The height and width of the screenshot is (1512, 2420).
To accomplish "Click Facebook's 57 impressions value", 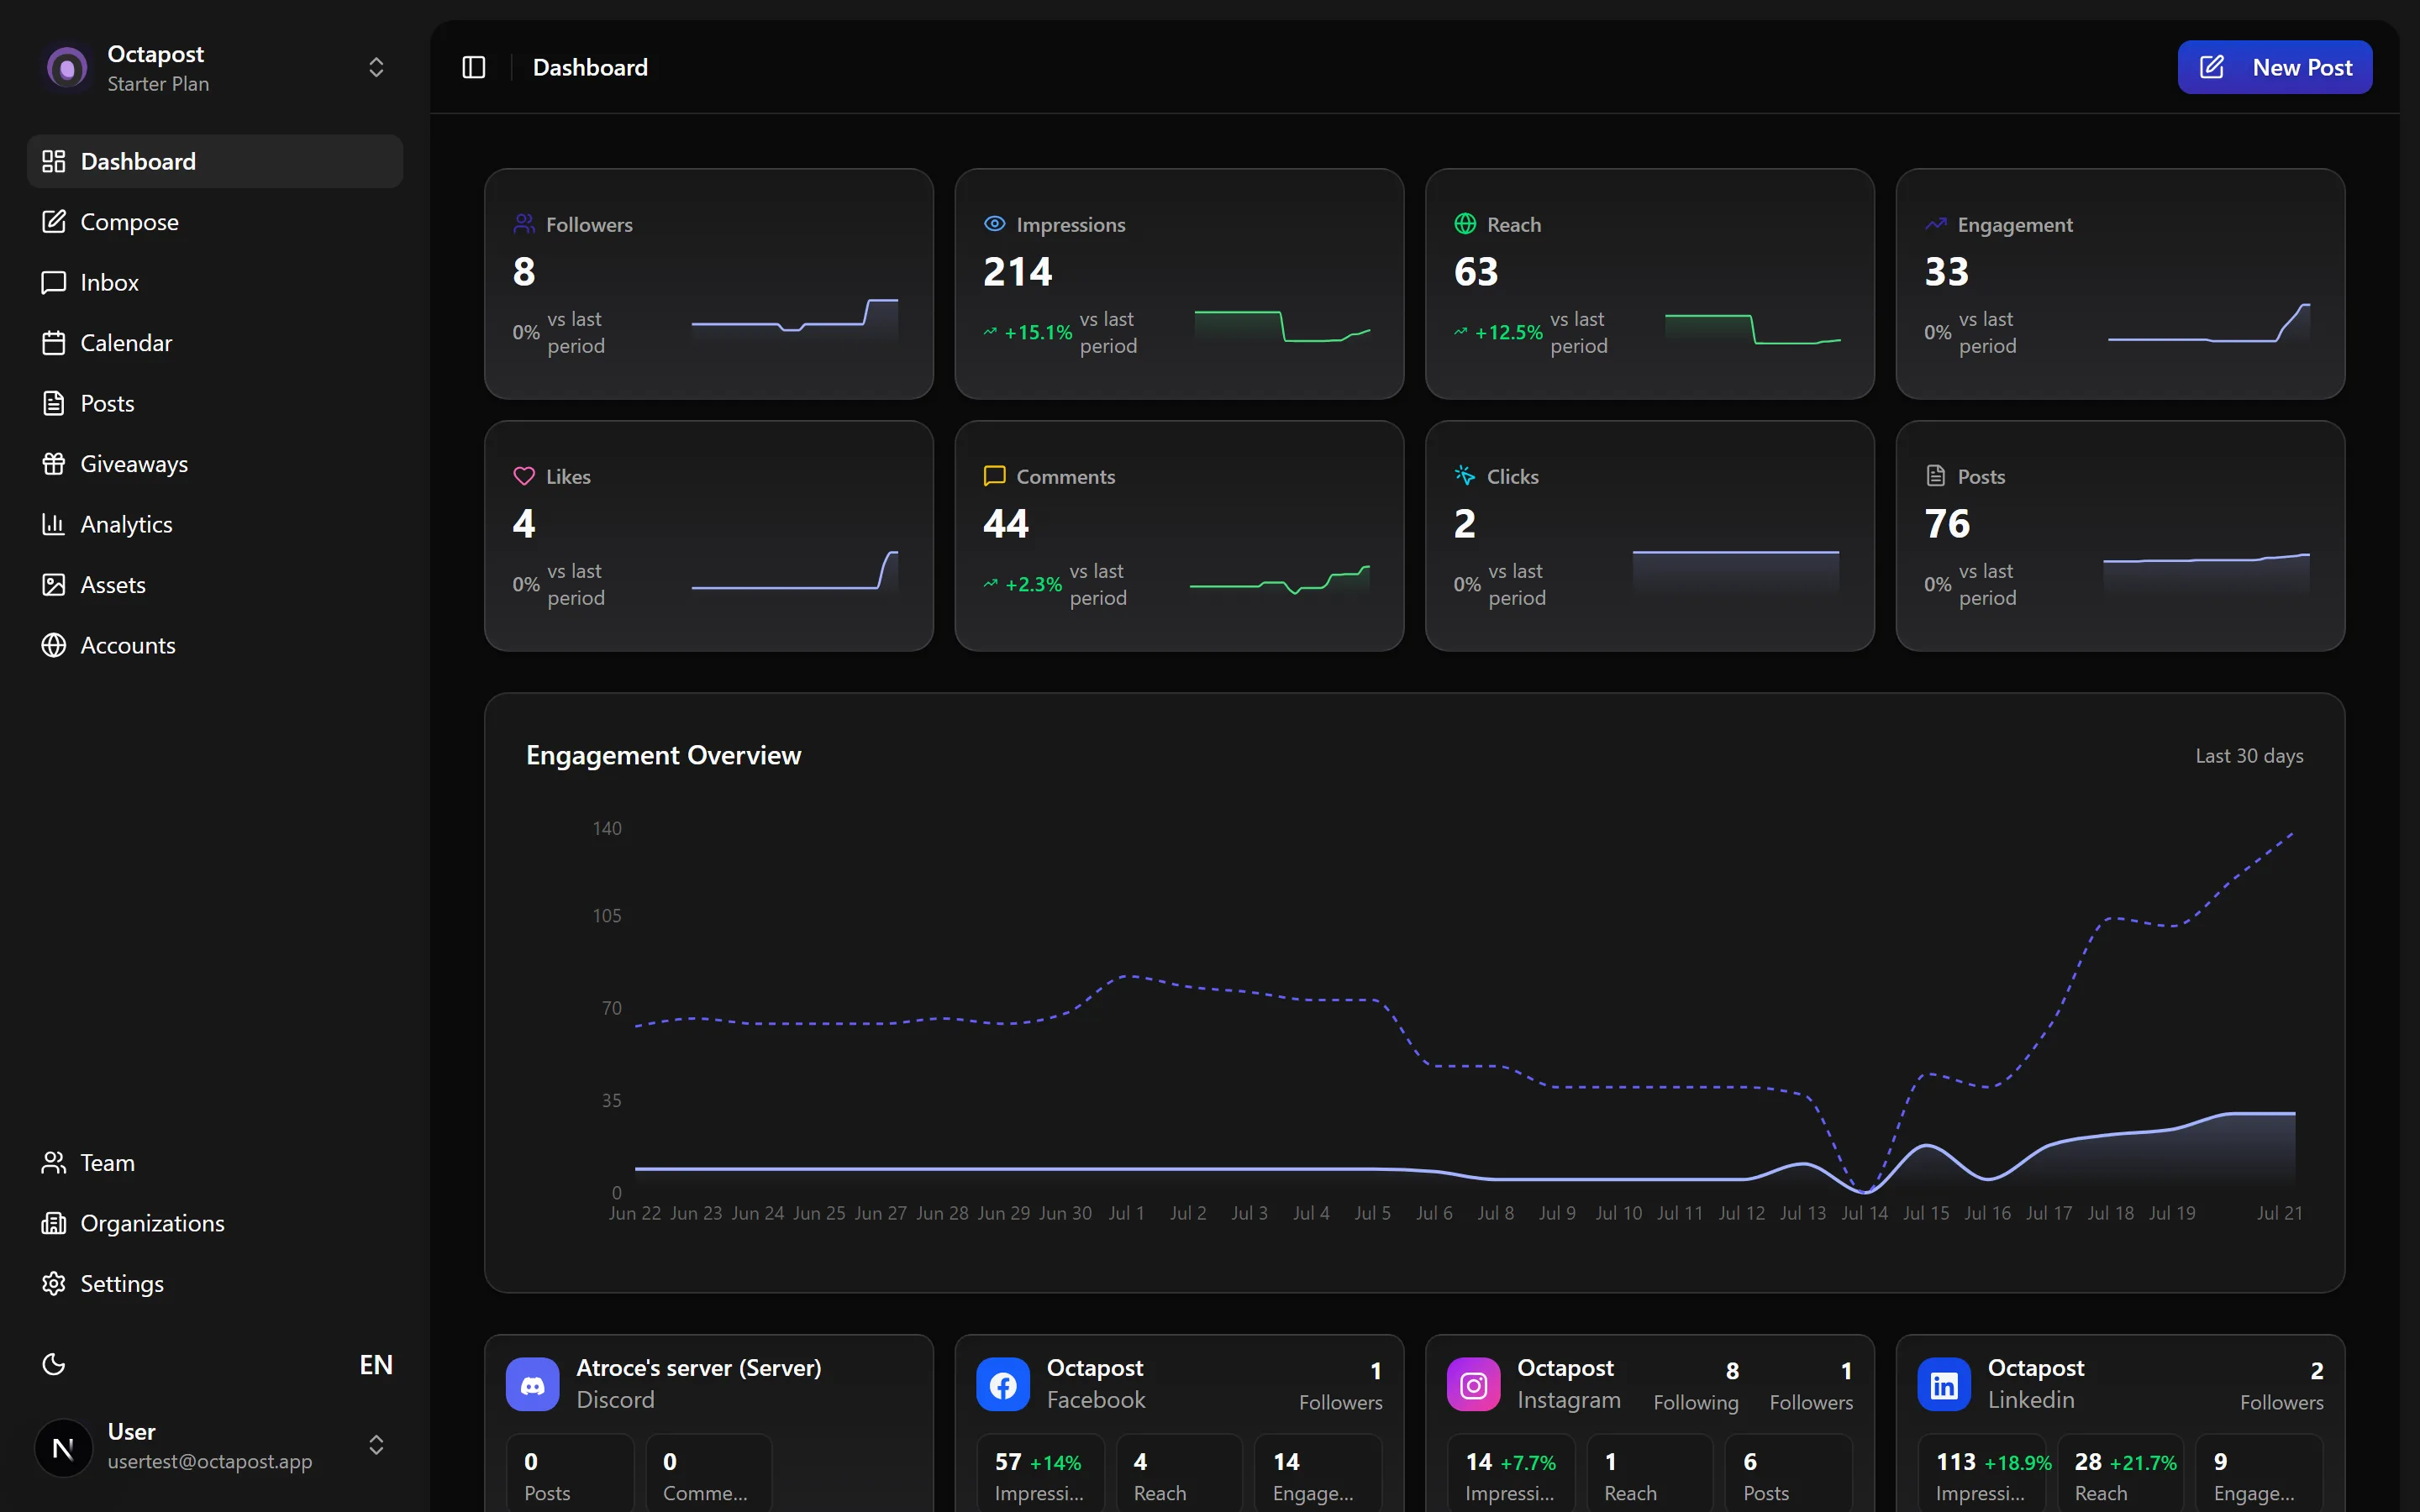I will [x=1008, y=1462].
